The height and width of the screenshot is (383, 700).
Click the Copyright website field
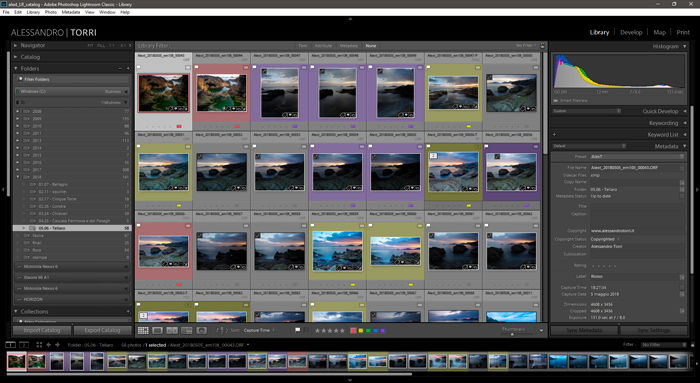click(637, 231)
